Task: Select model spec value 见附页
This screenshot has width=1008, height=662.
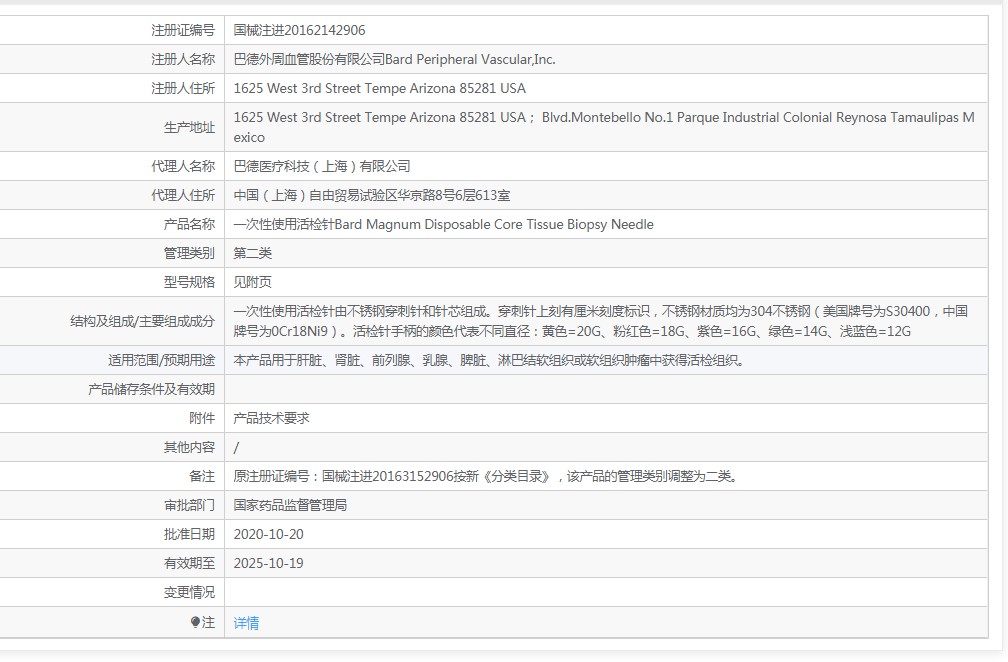Action: (x=253, y=282)
